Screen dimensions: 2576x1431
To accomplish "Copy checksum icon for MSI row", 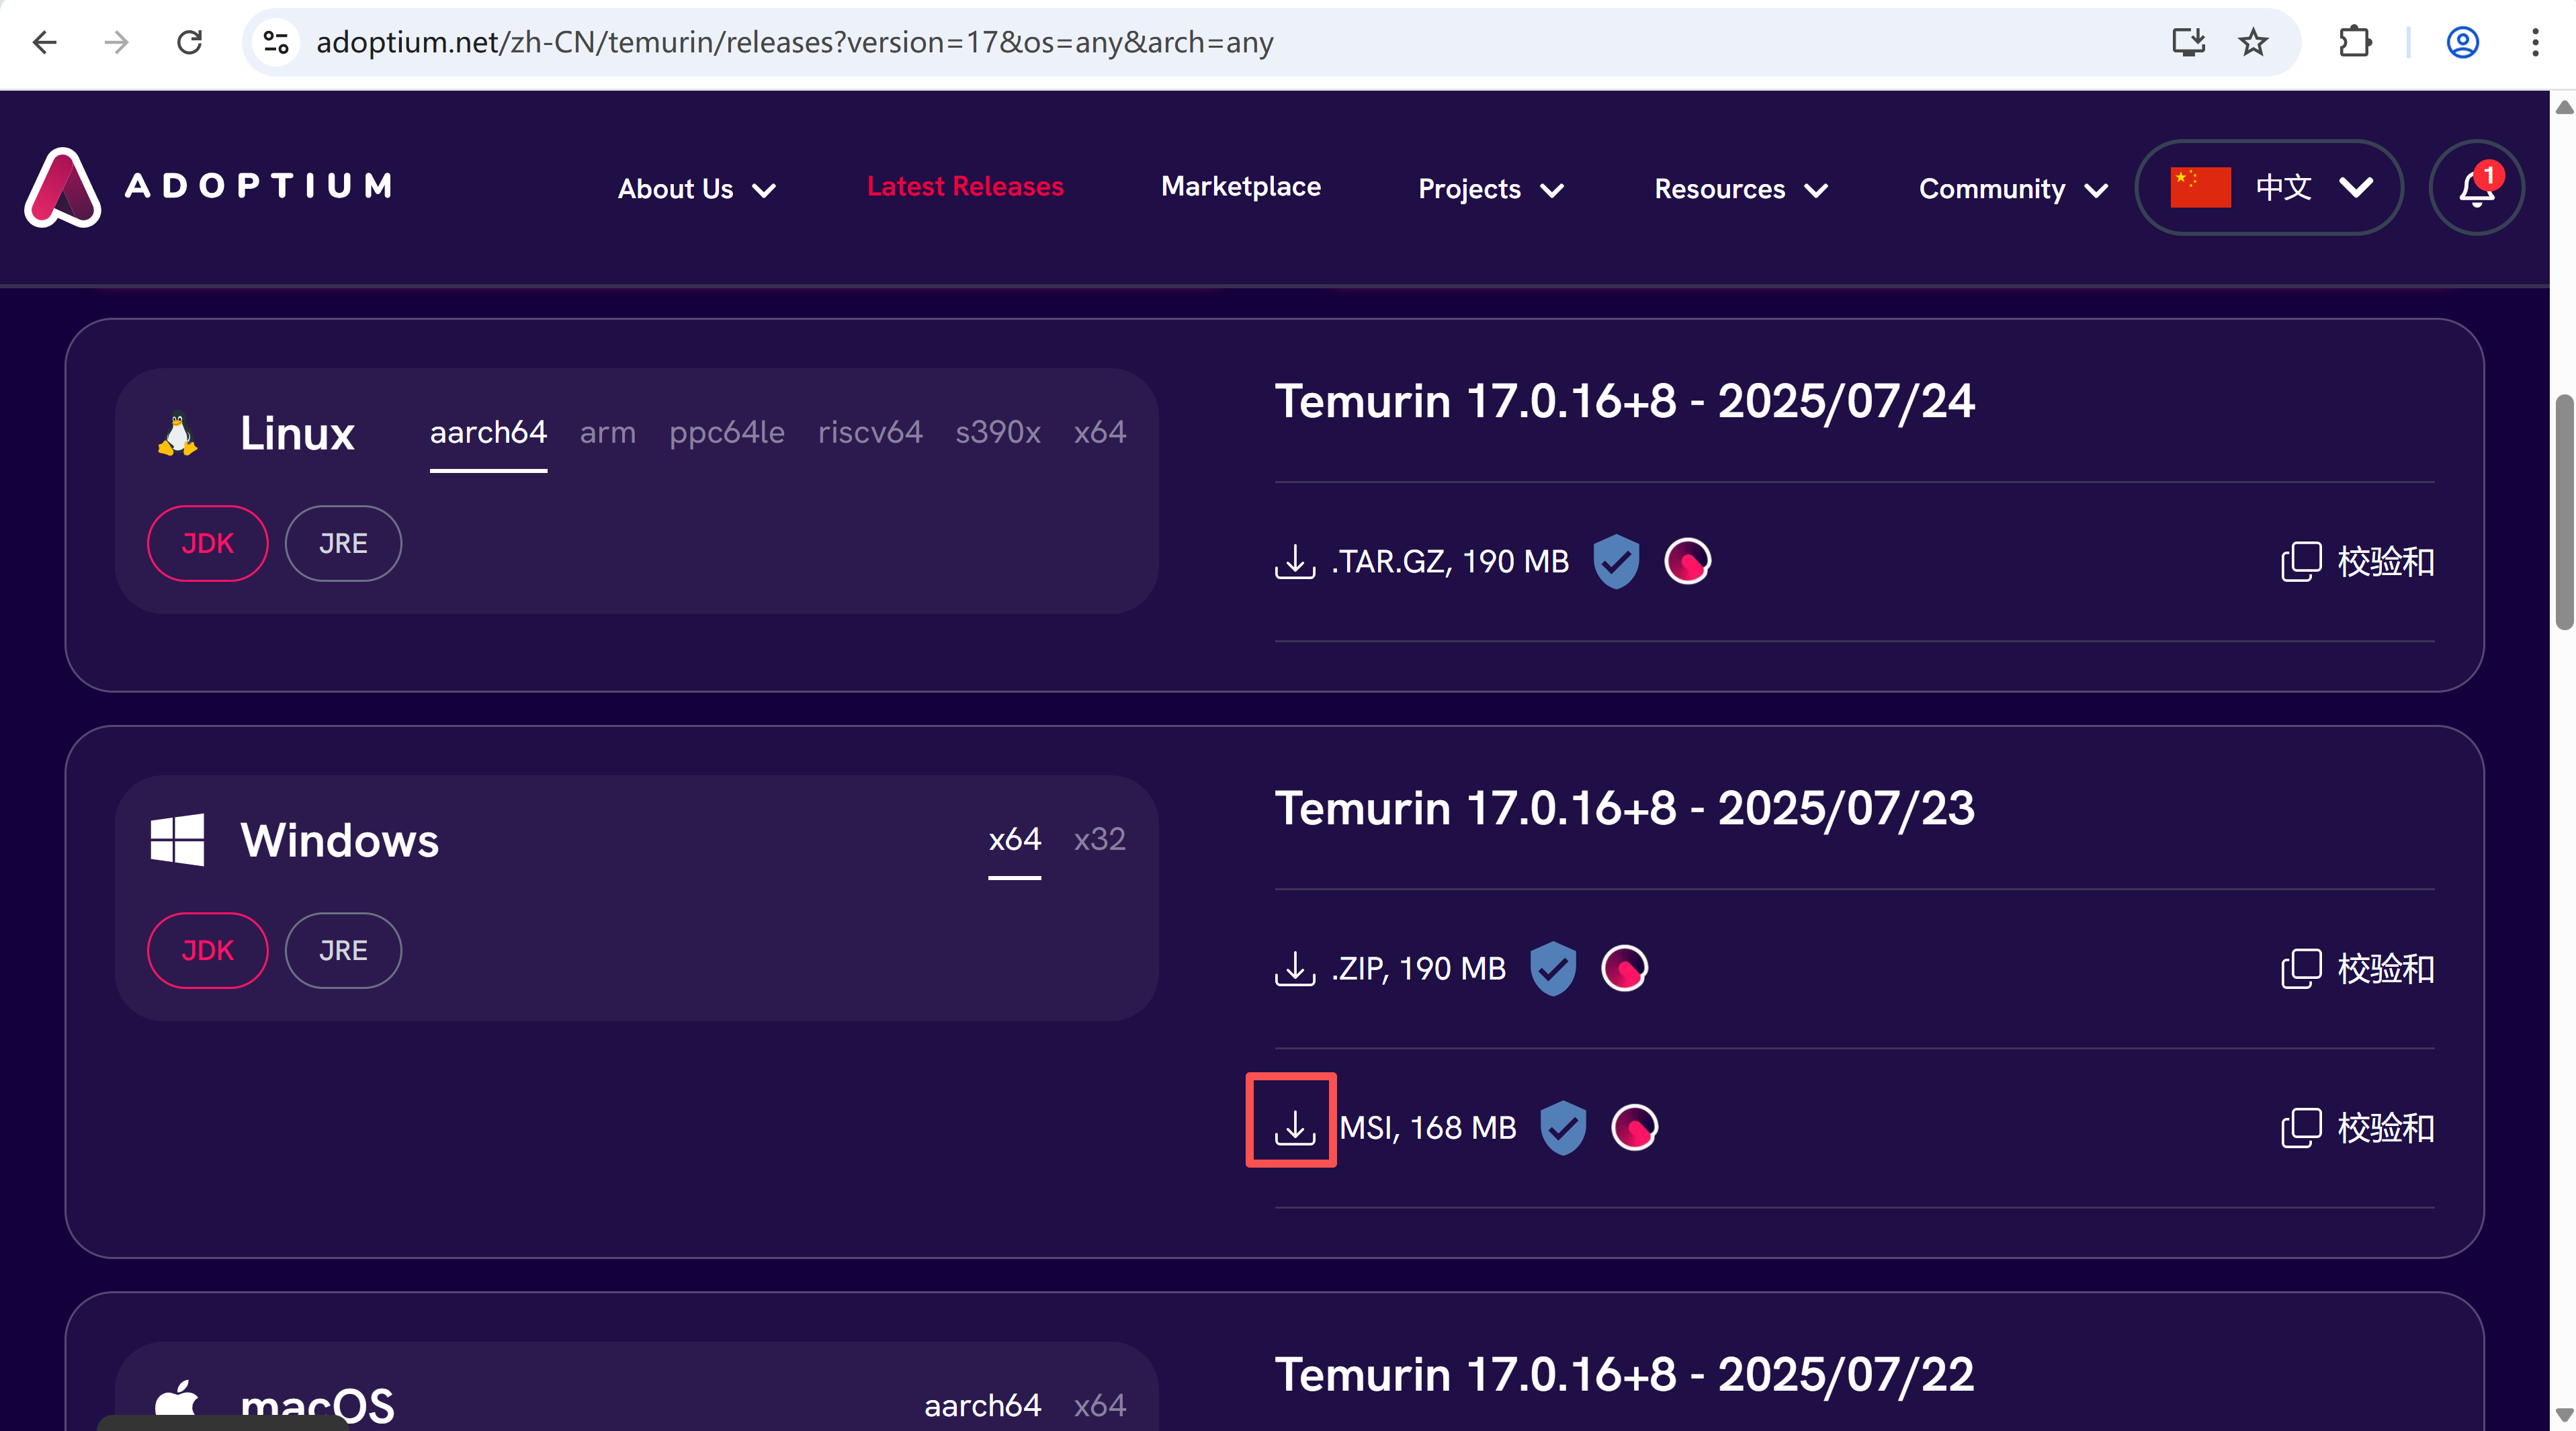I will click(x=2300, y=1128).
